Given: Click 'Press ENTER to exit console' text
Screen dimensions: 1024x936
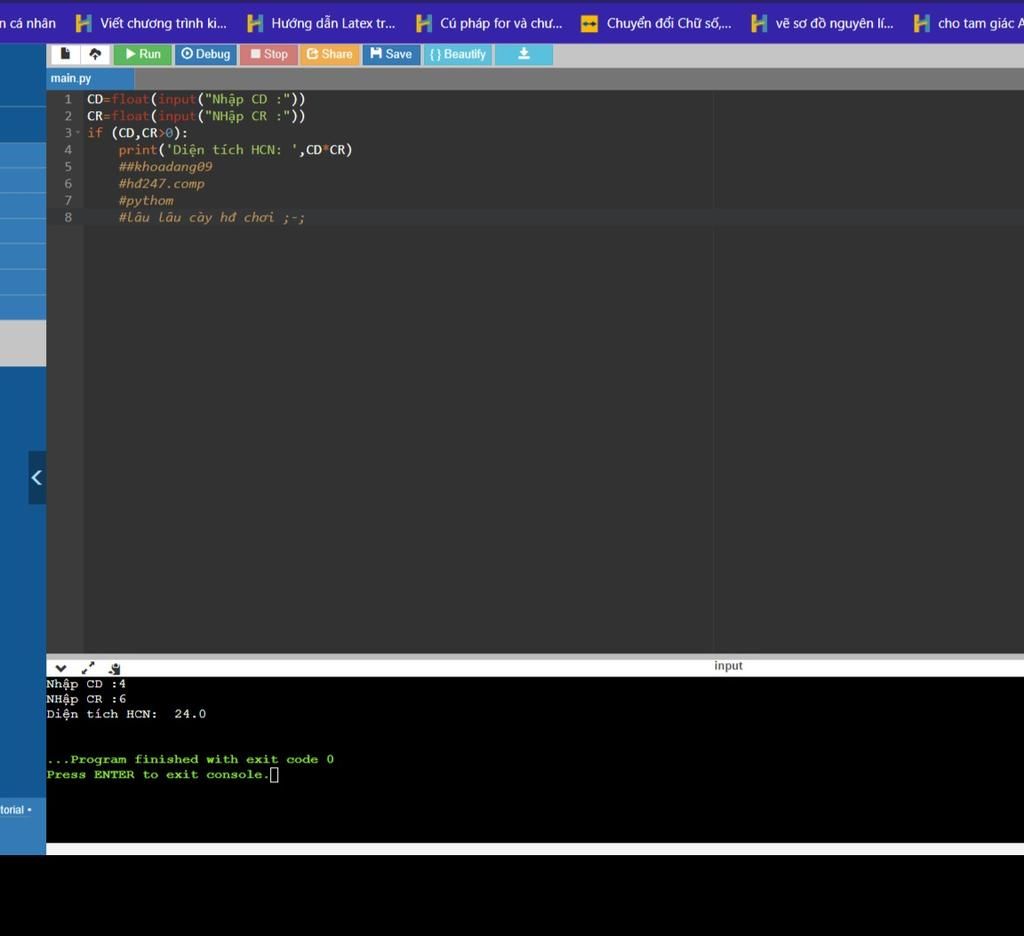Looking at the screenshot, I should point(158,775).
